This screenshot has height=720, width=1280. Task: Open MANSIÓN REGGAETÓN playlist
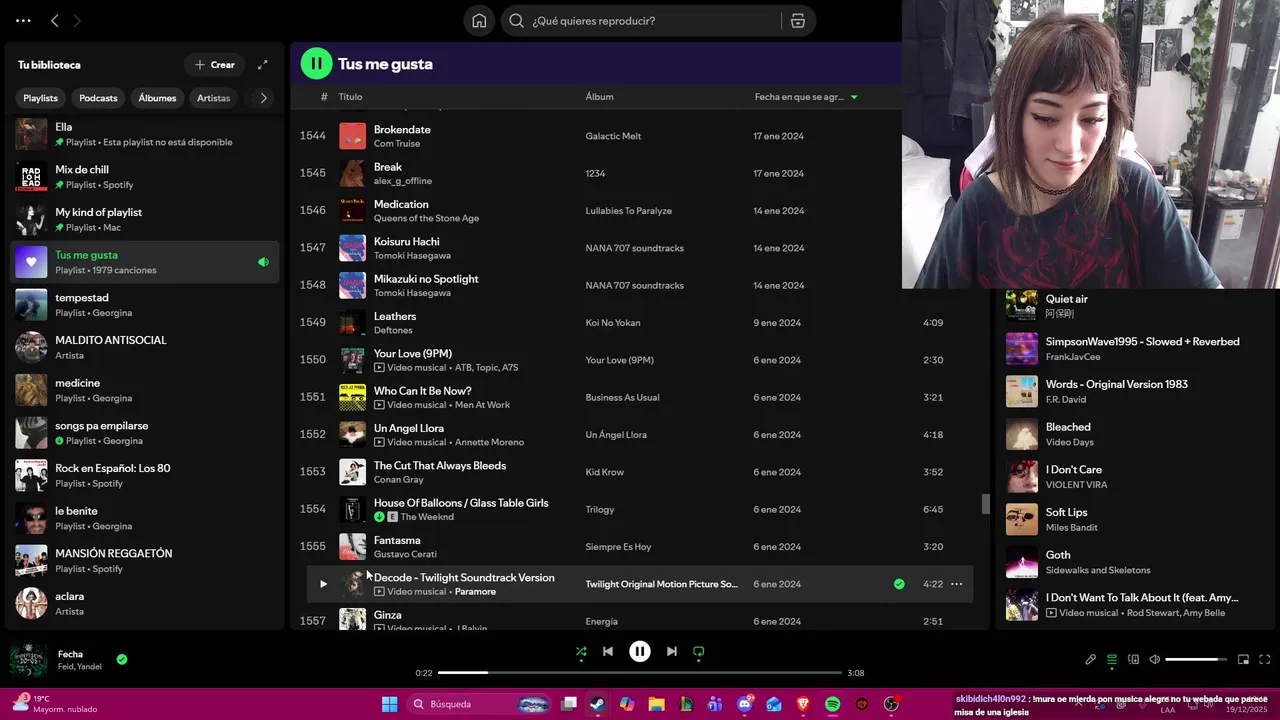coord(145,561)
